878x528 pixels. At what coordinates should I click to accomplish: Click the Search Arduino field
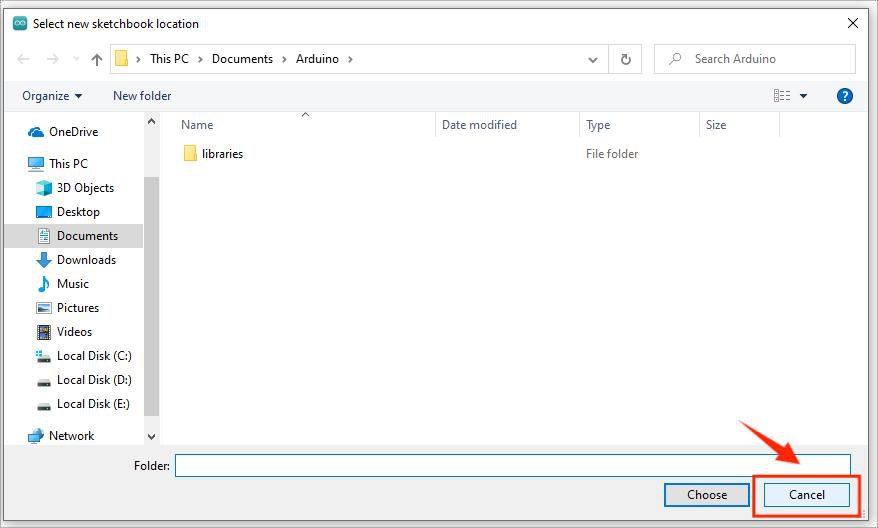click(755, 59)
